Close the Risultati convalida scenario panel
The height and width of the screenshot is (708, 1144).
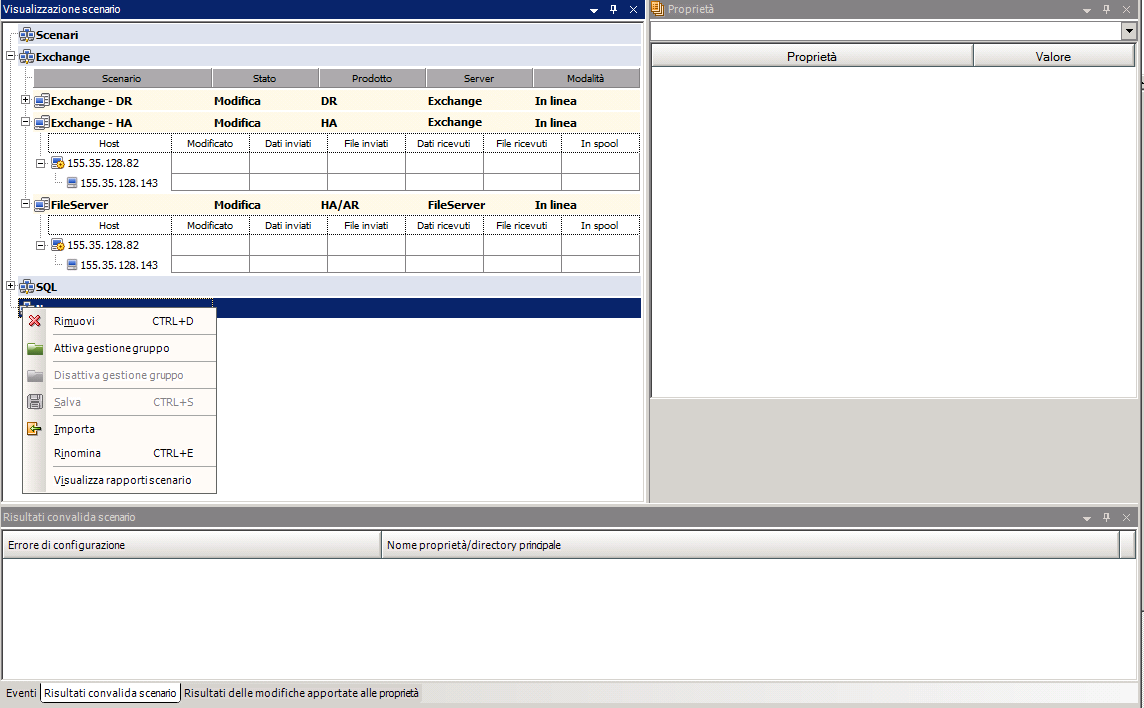tap(1126, 517)
